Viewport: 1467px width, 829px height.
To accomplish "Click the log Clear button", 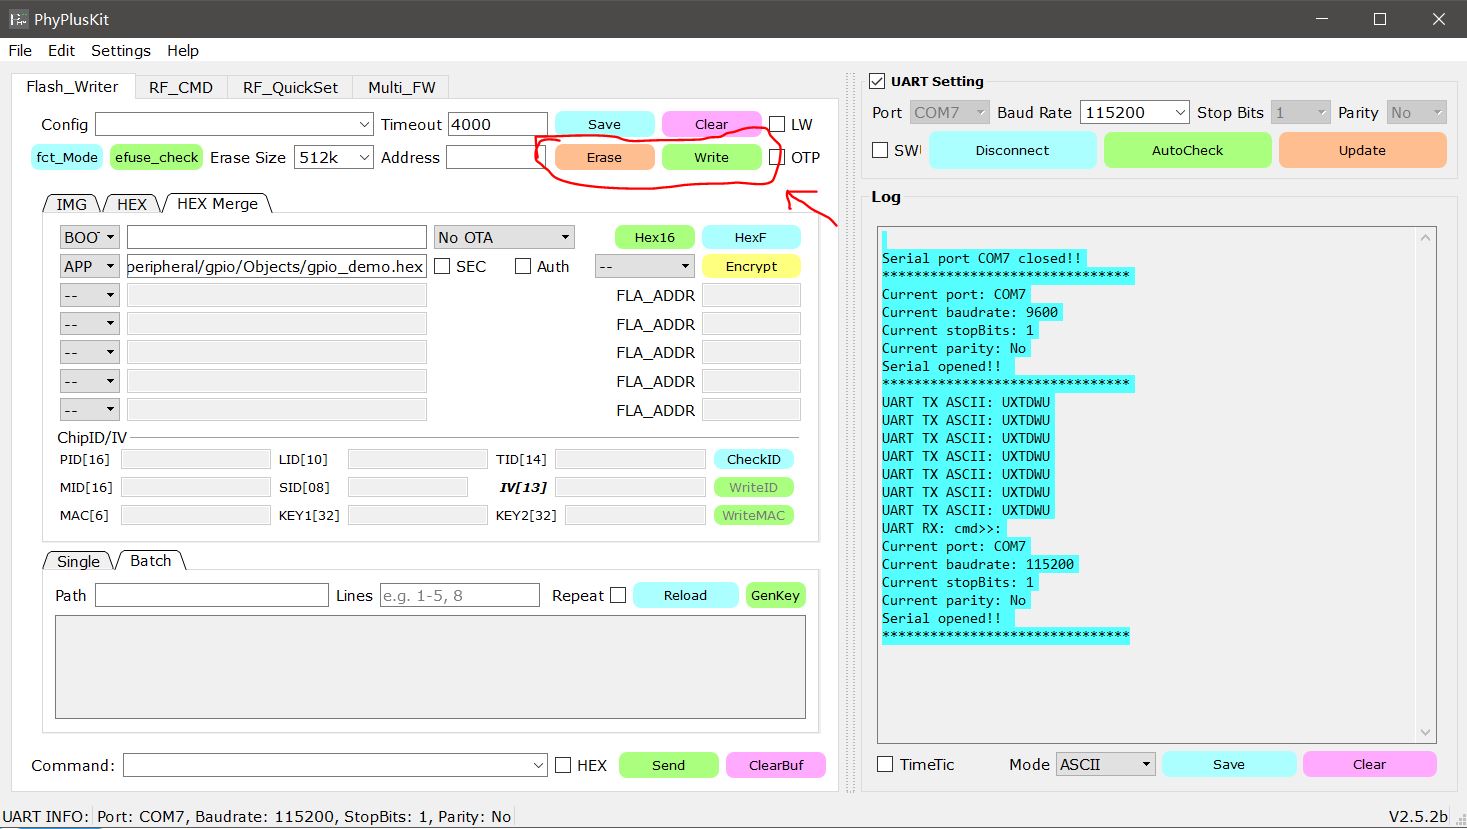I will pyautogui.click(x=1369, y=764).
